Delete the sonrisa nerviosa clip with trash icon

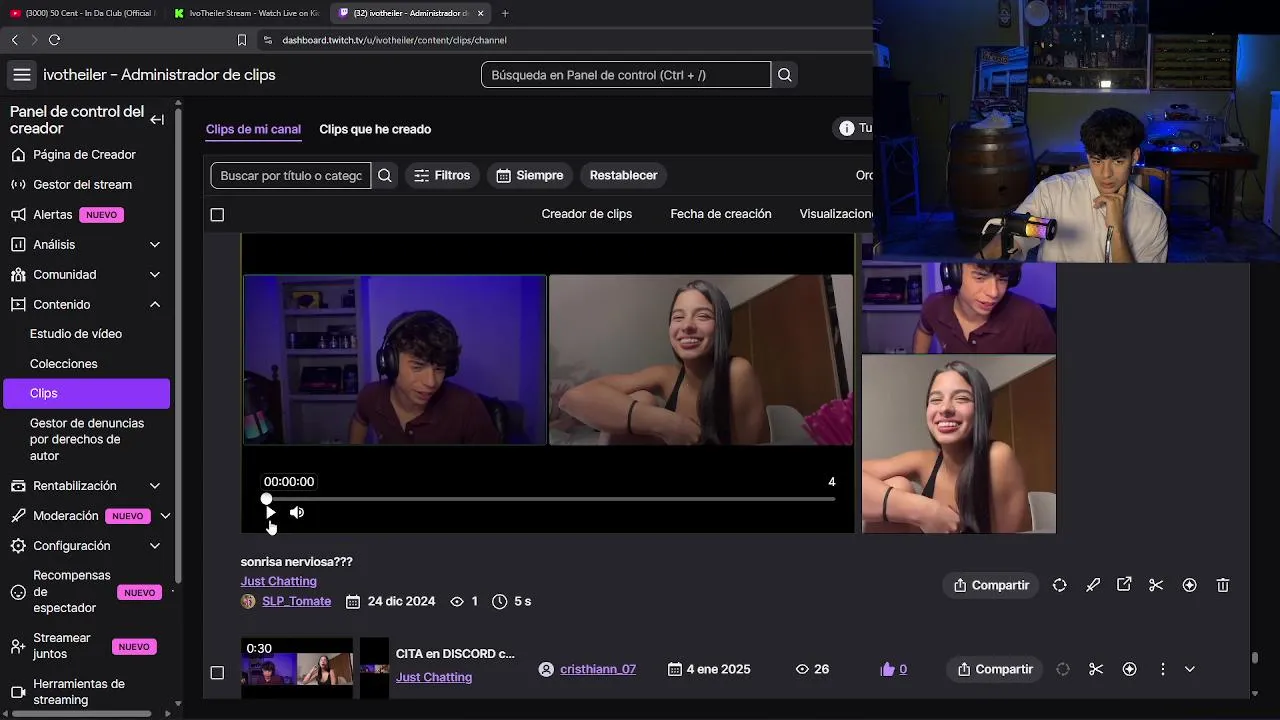[1222, 585]
